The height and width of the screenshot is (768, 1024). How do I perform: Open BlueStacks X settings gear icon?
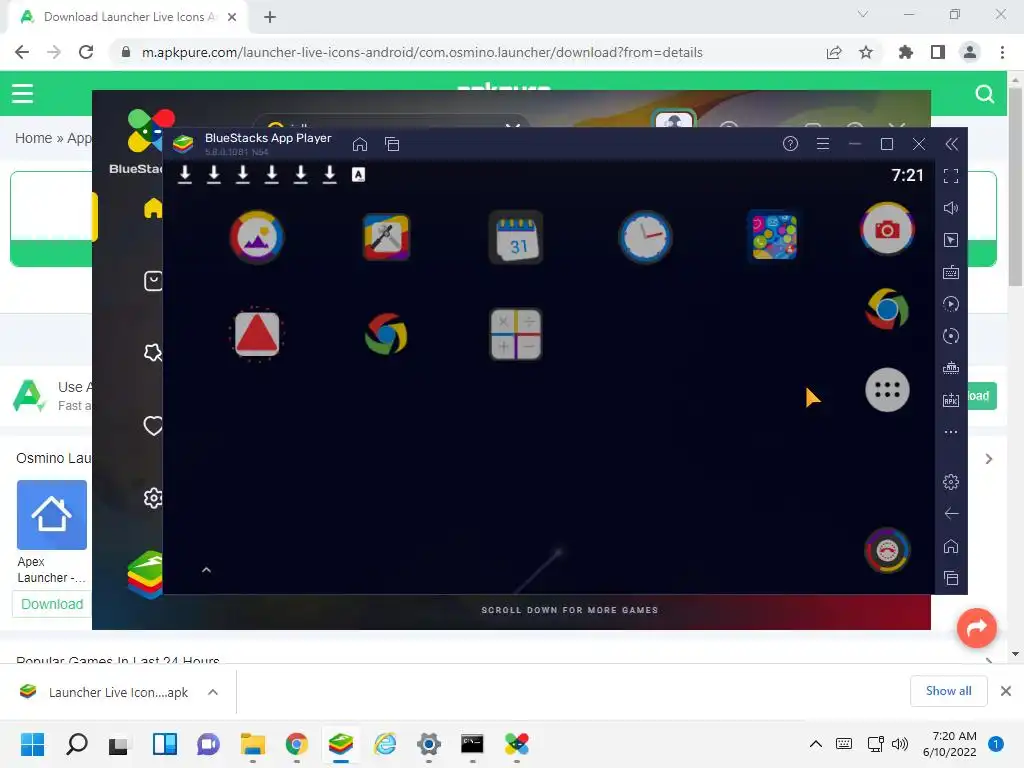pyautogui.click(x=153, y=498)
